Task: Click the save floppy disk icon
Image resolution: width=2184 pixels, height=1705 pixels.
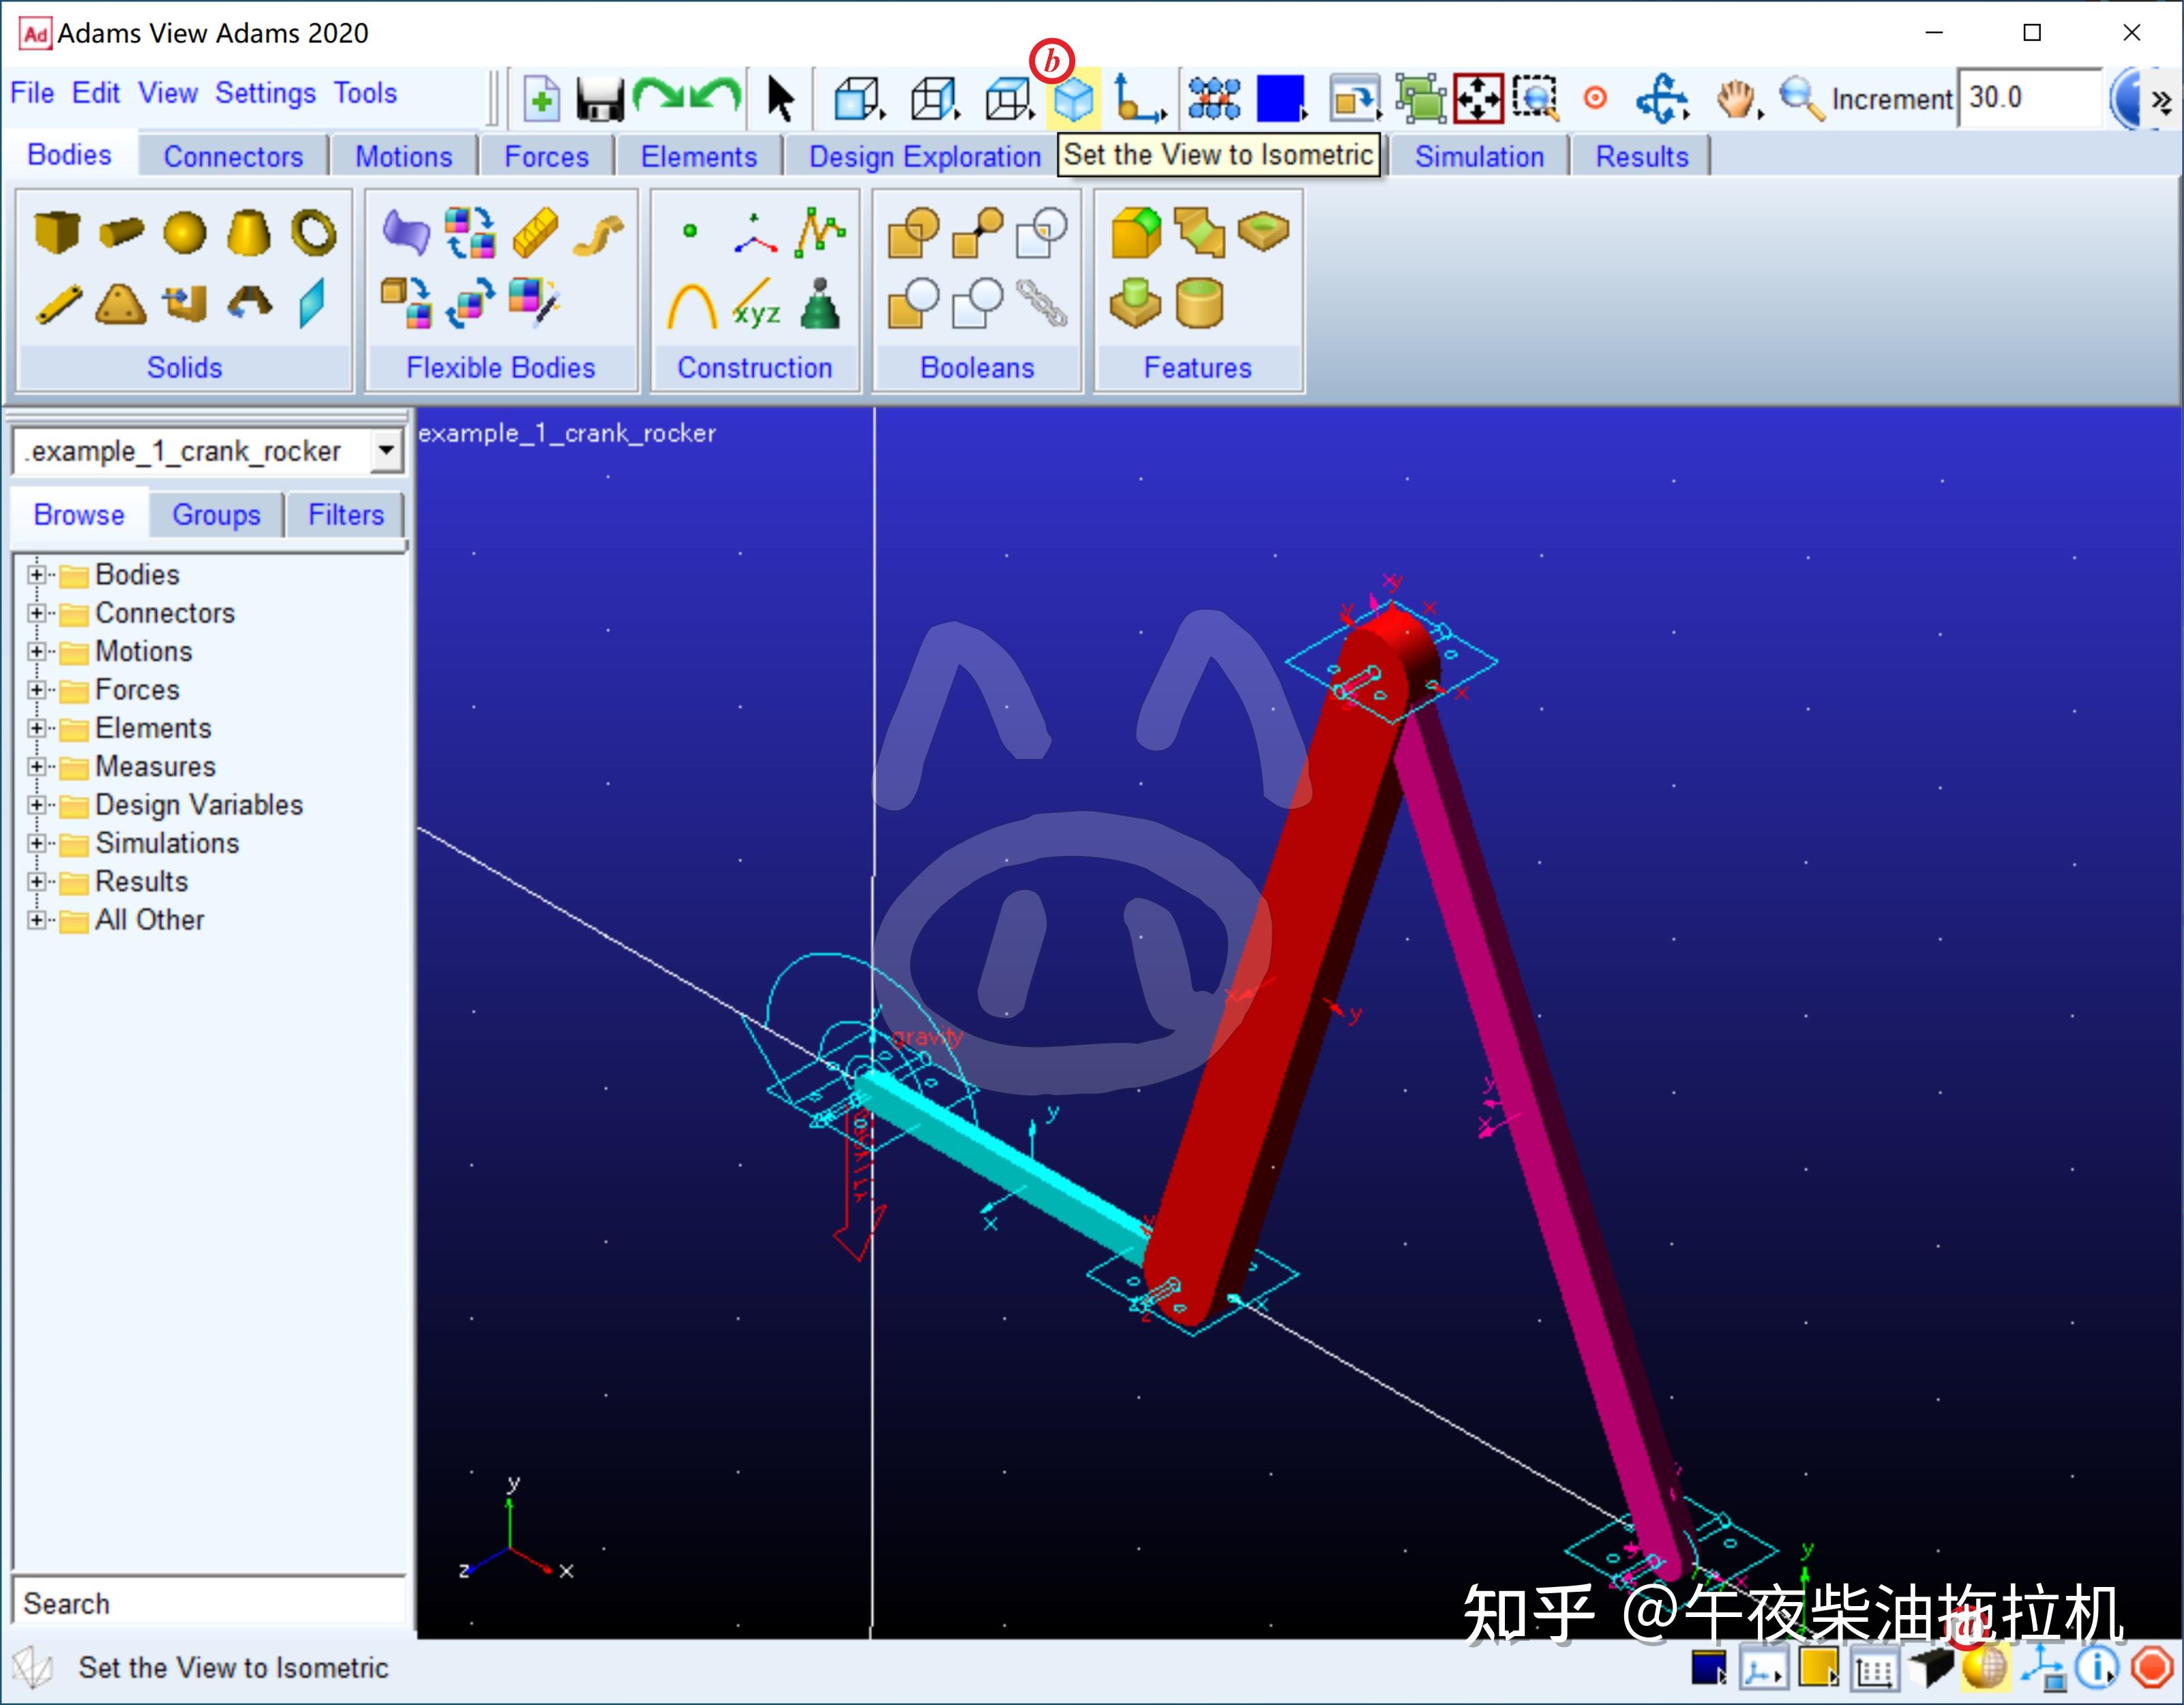Action: (599, 99)
